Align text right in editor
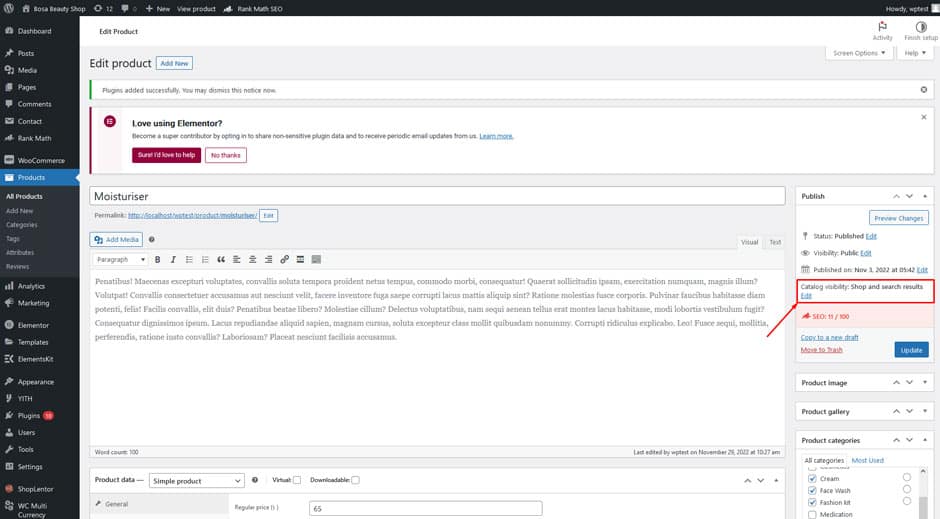Screen dimensions: 940x519 pyautogui.click(x=268, y=260)
